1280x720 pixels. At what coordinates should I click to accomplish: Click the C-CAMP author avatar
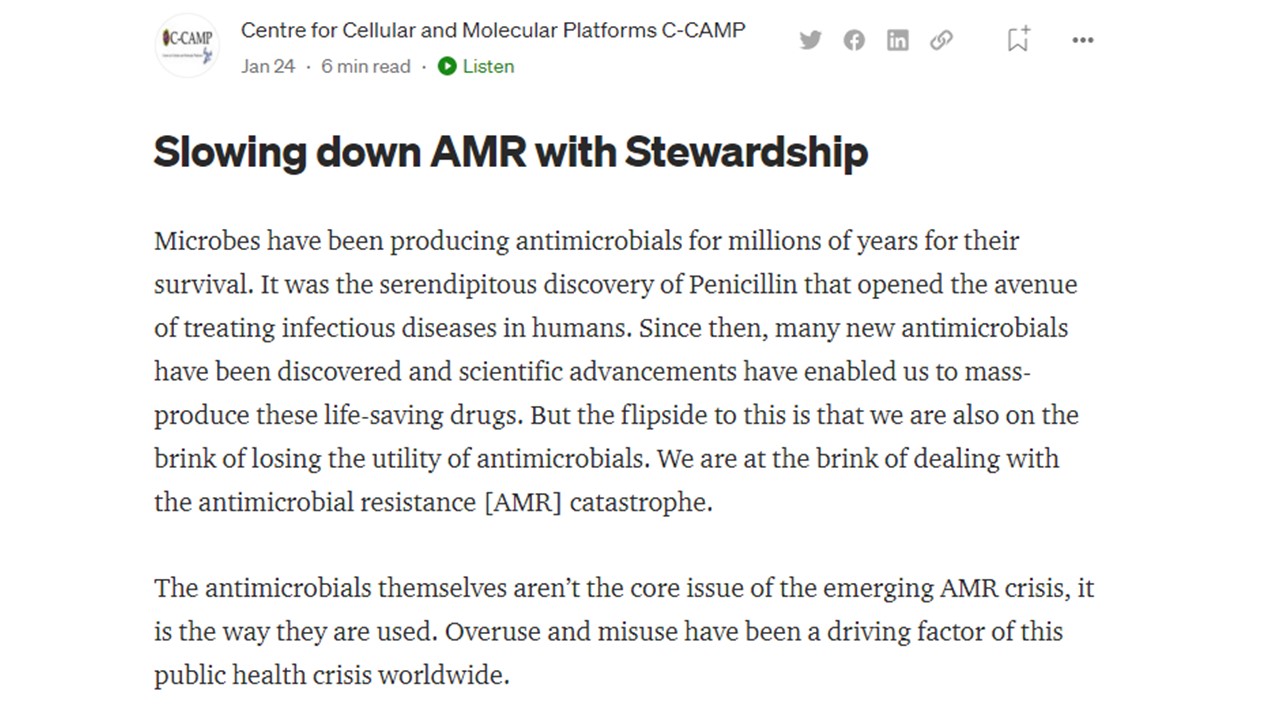coord(187,45)
